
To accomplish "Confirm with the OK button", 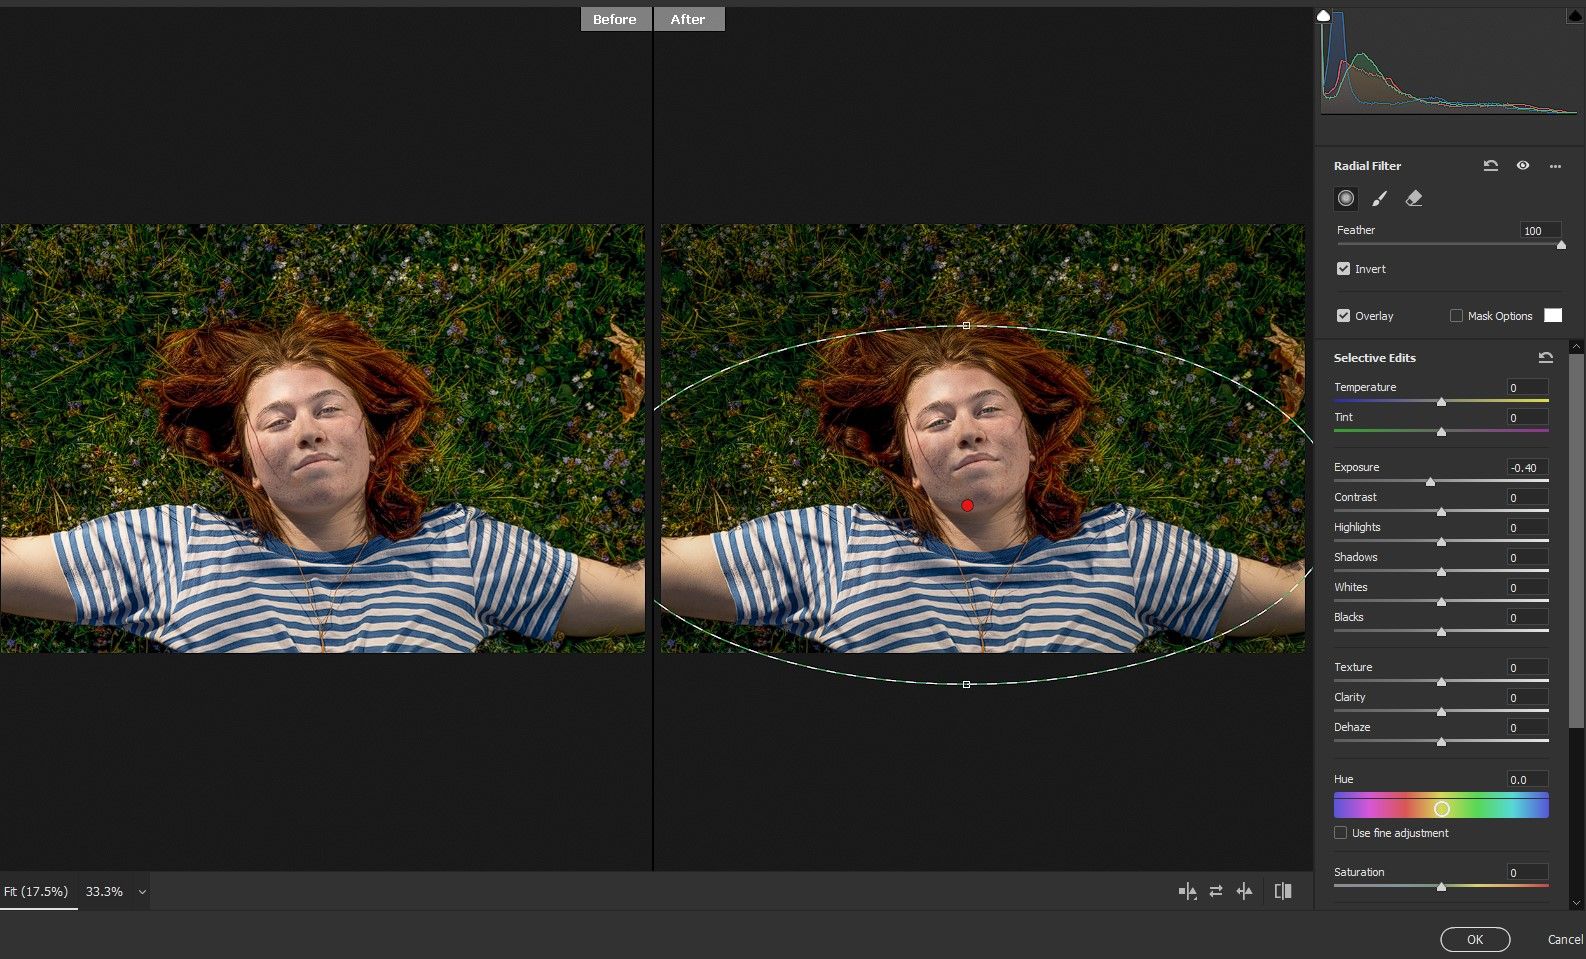I will 1475,939.
